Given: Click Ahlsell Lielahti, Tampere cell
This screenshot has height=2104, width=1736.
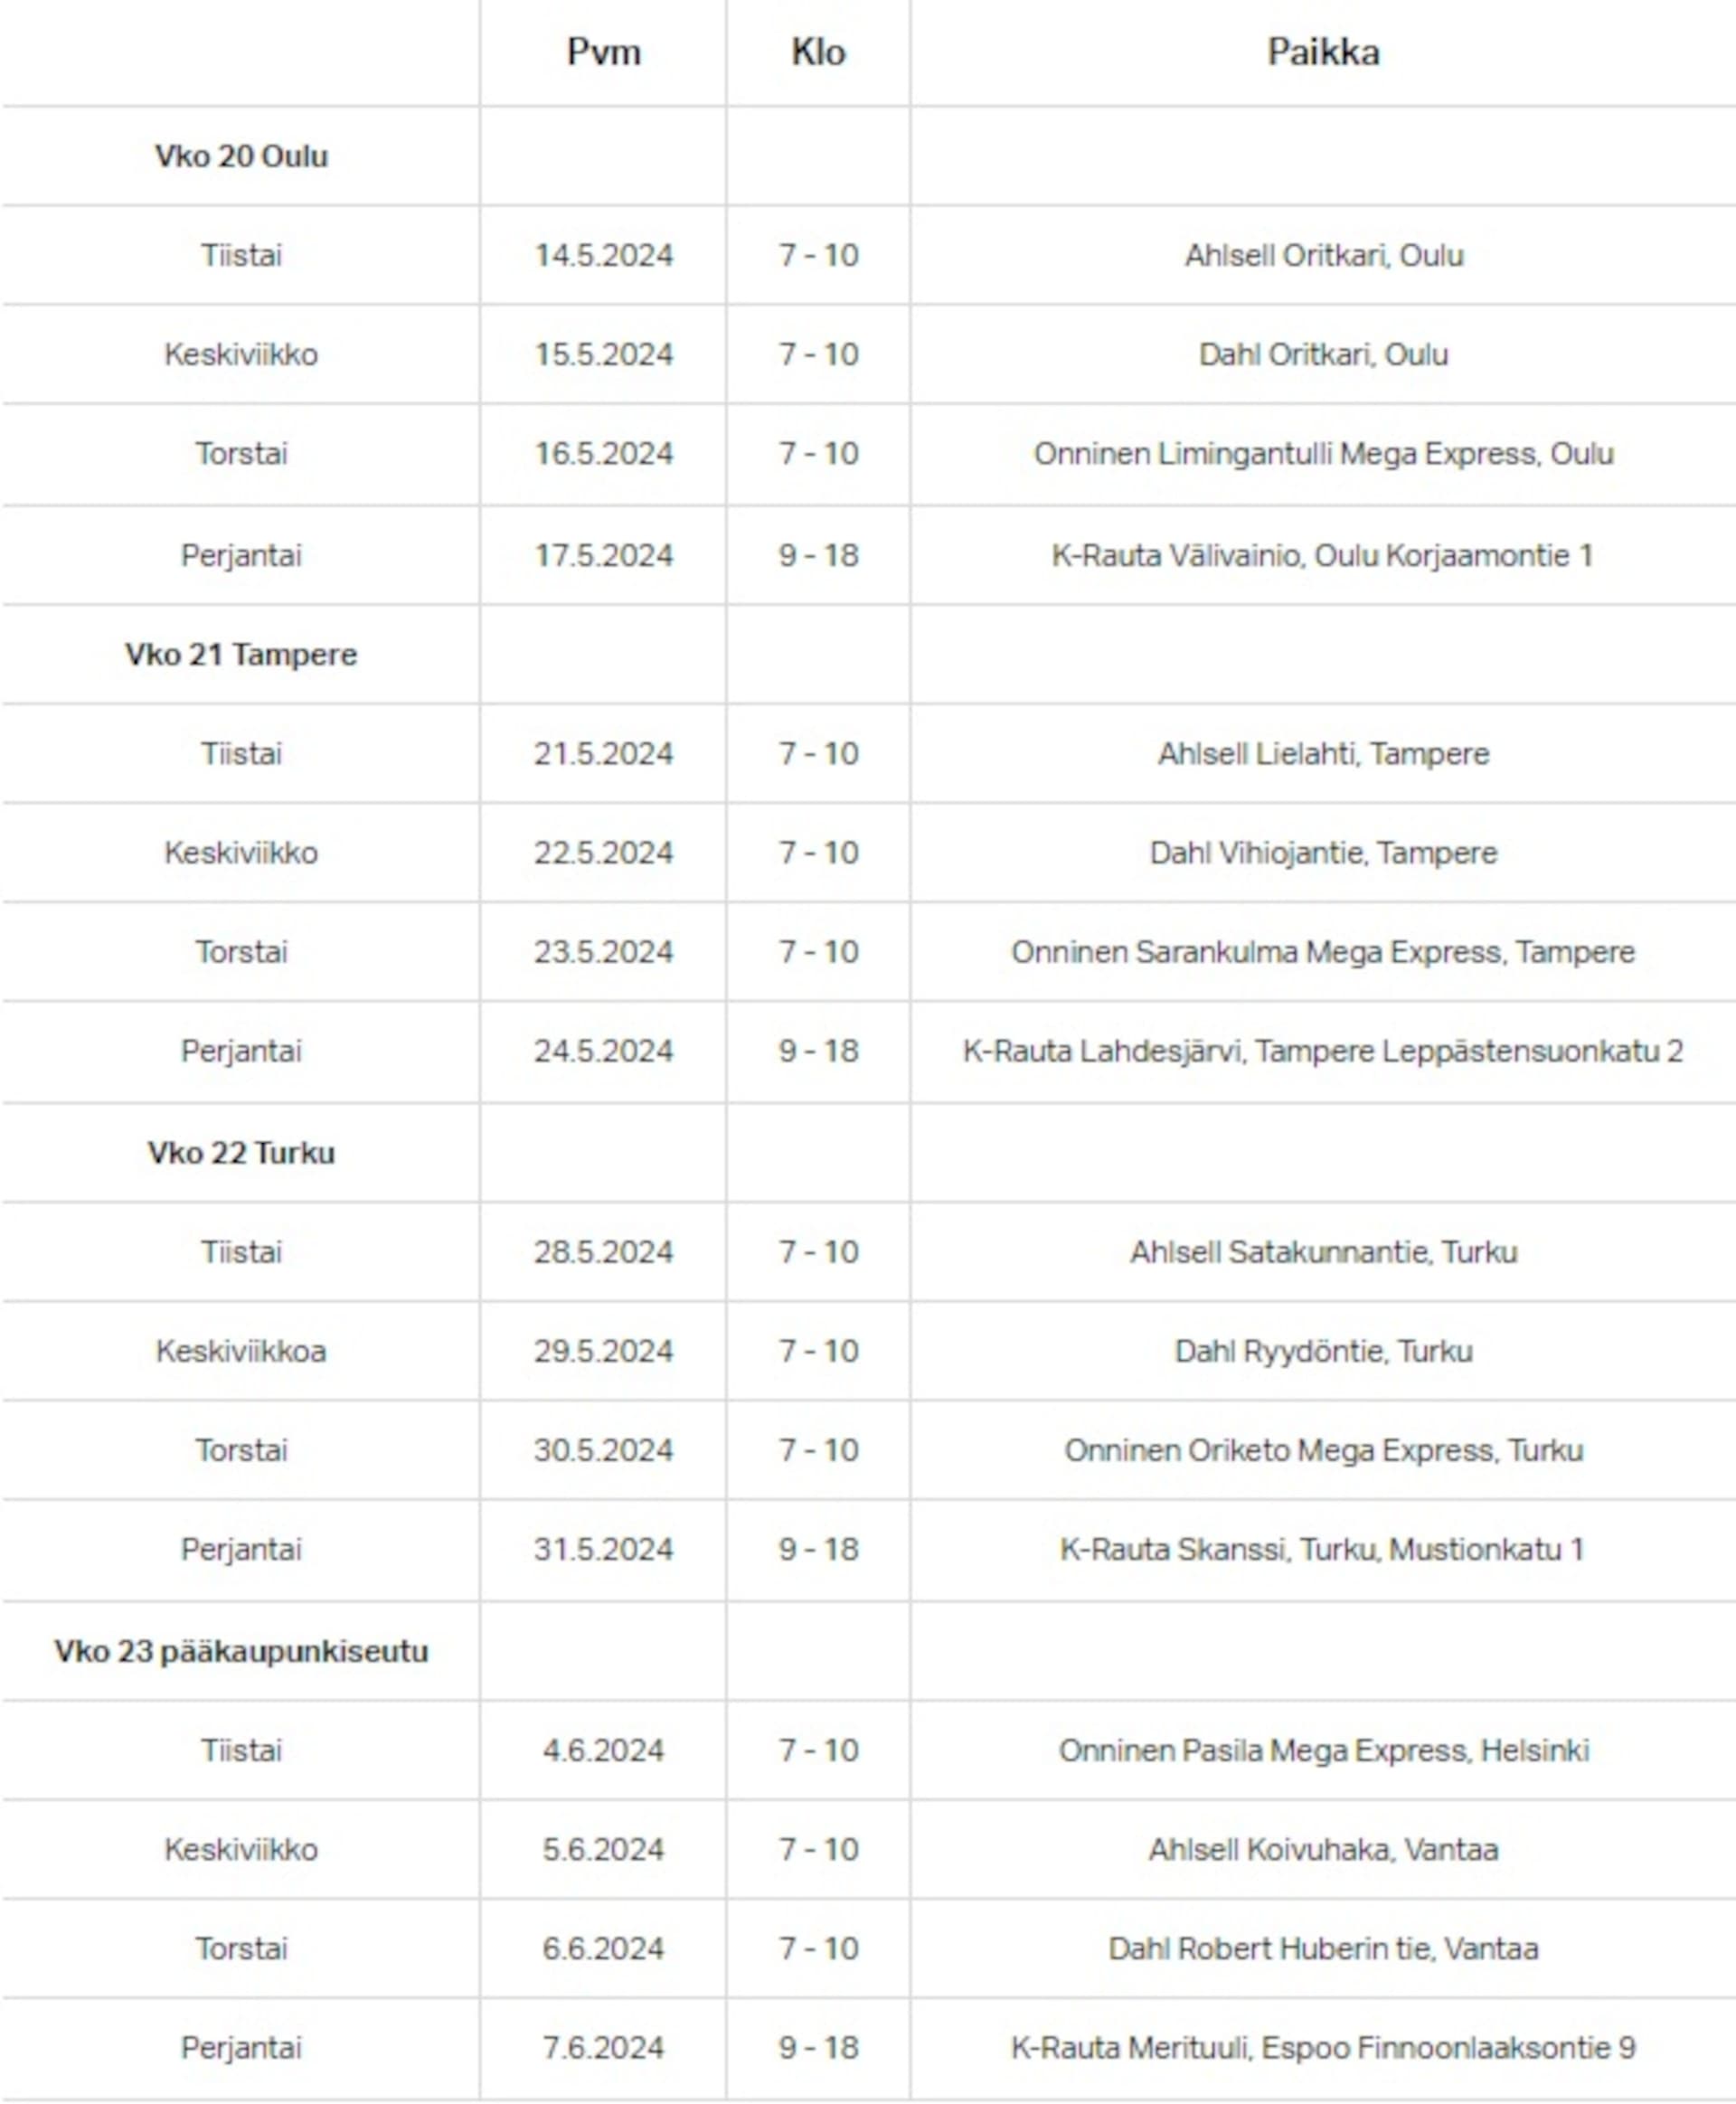Looking at the screenshot, I should [1323, 753].
